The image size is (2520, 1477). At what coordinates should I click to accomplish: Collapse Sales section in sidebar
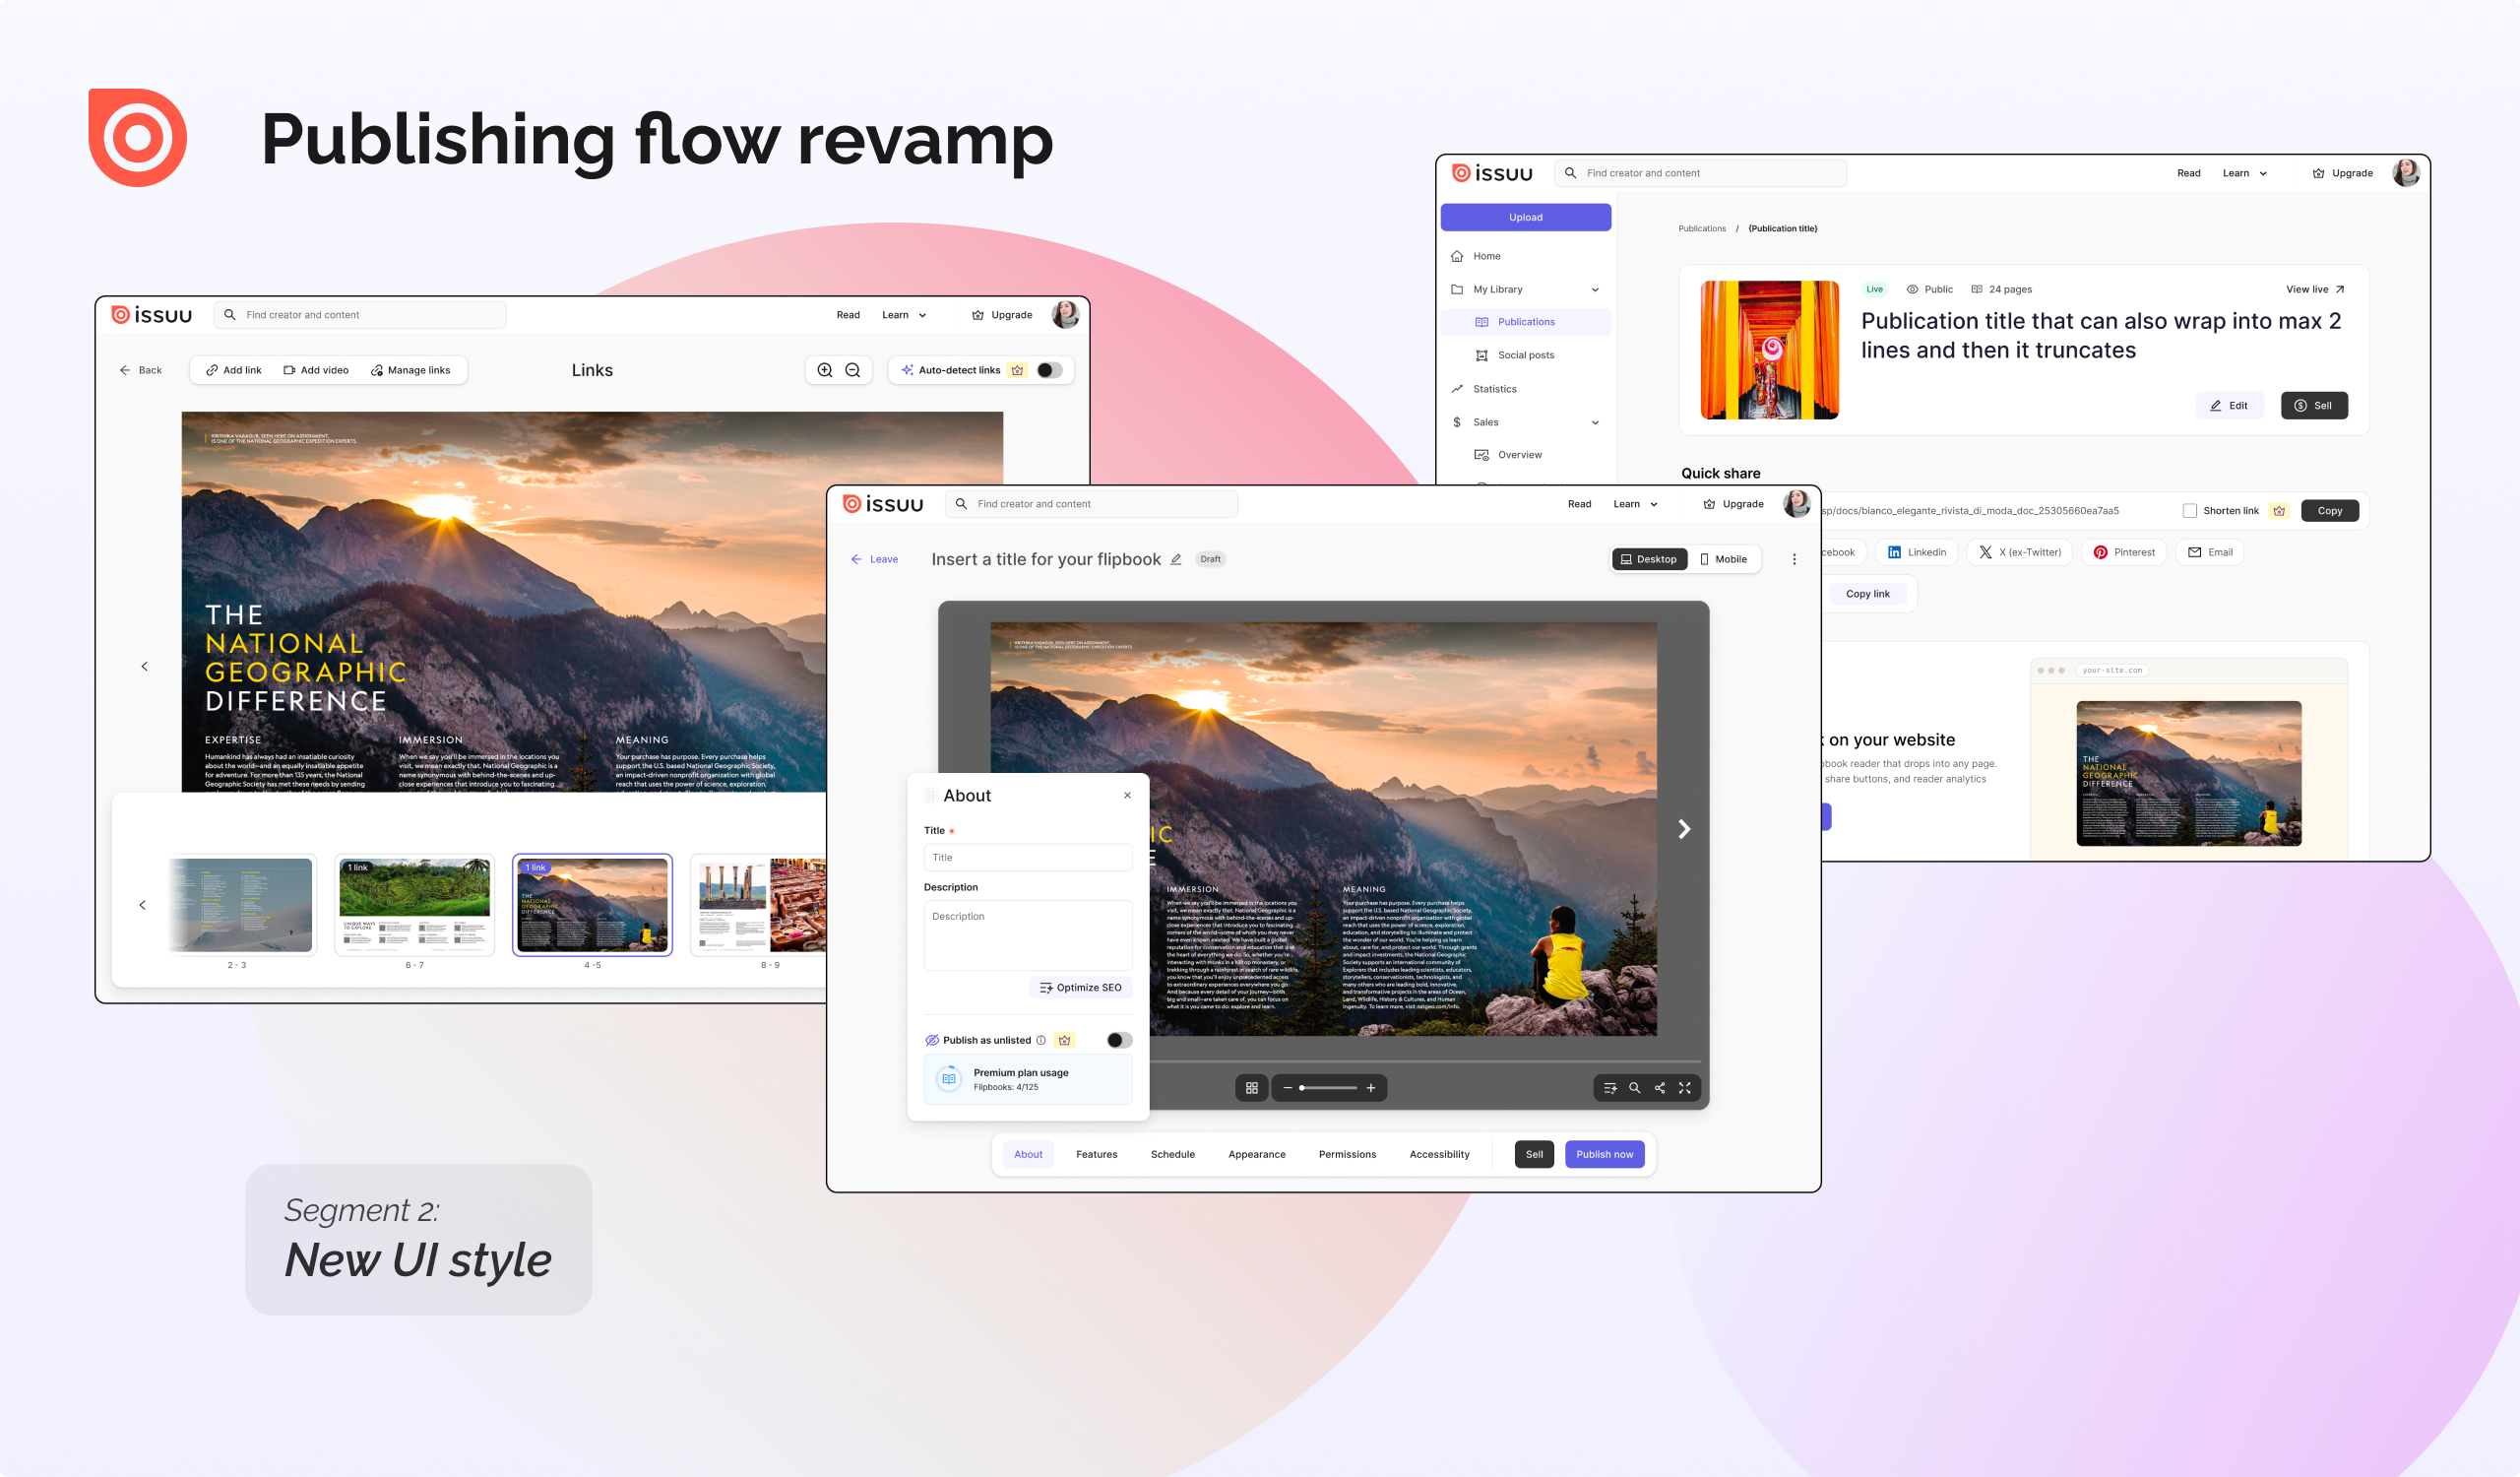[1595, 422]
